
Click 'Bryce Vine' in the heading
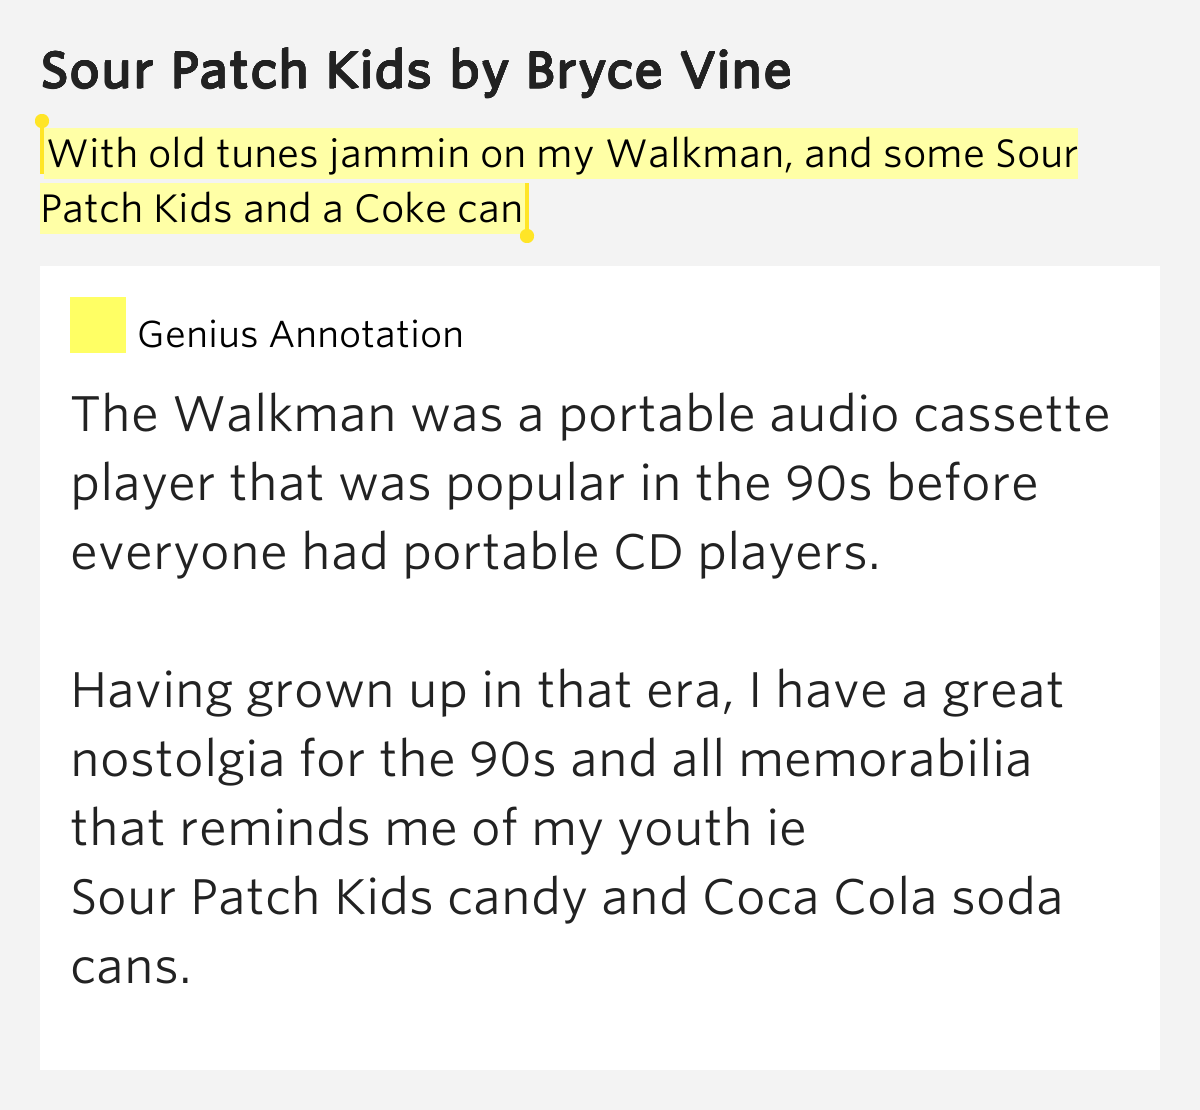click(x=659, y=71)
